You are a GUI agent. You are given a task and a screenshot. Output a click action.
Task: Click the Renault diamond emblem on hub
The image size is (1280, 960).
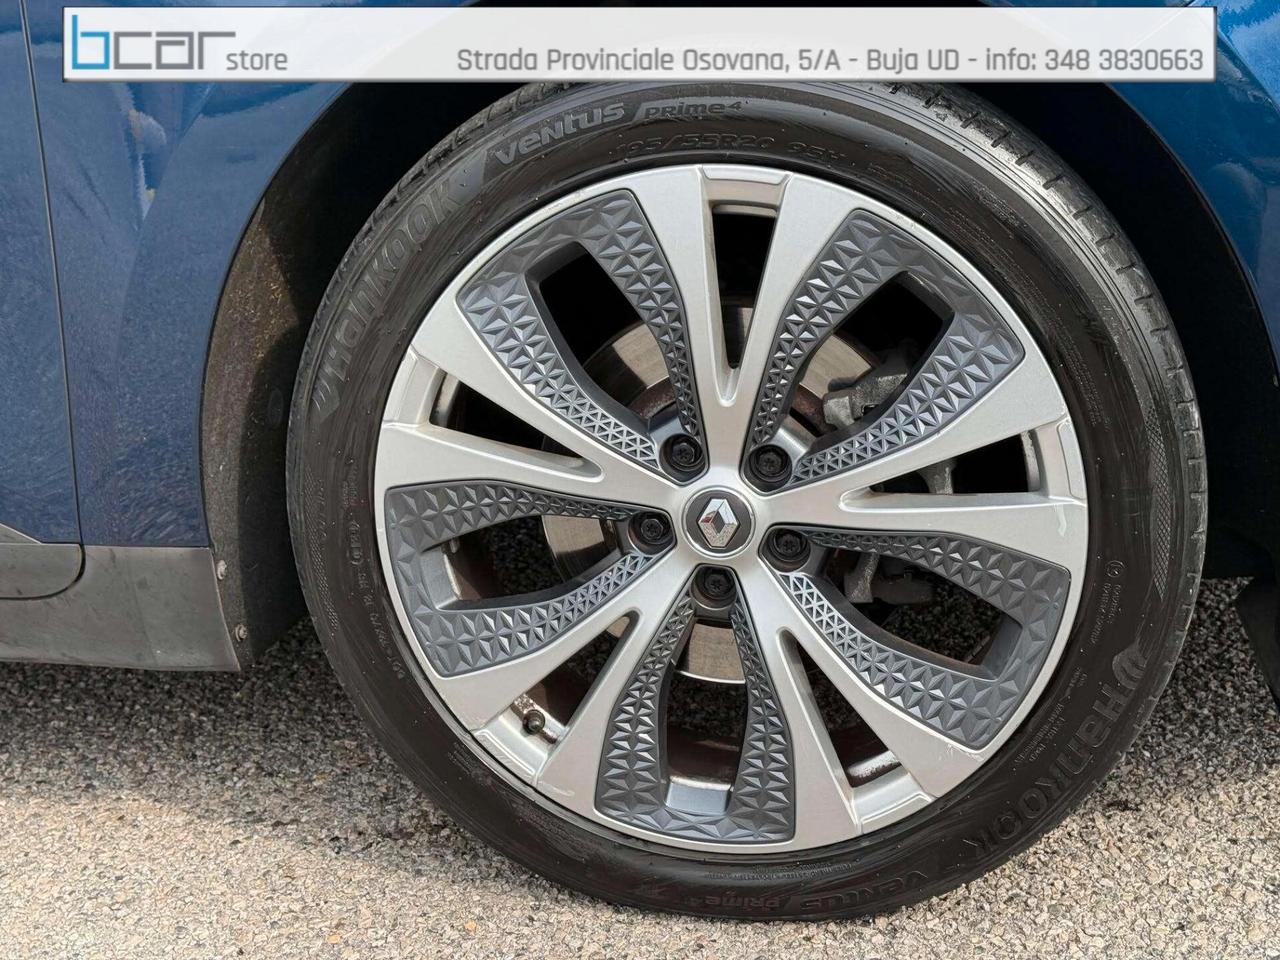(718, 520)
